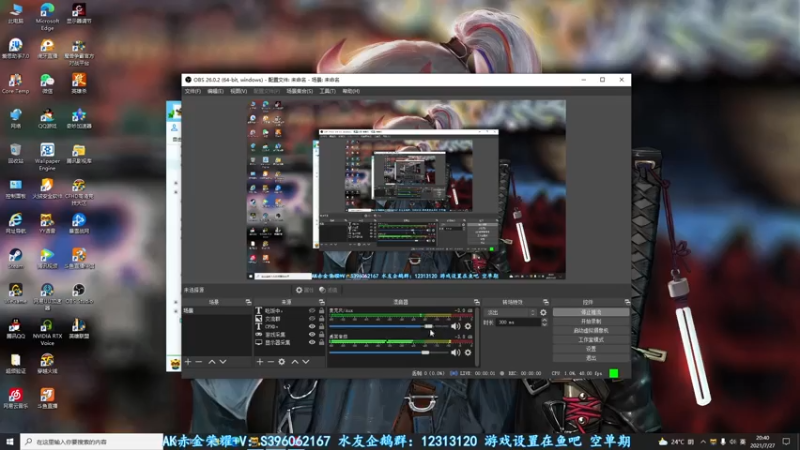Open 设置 settings button in Controls
800x450 pixels.
591,349
